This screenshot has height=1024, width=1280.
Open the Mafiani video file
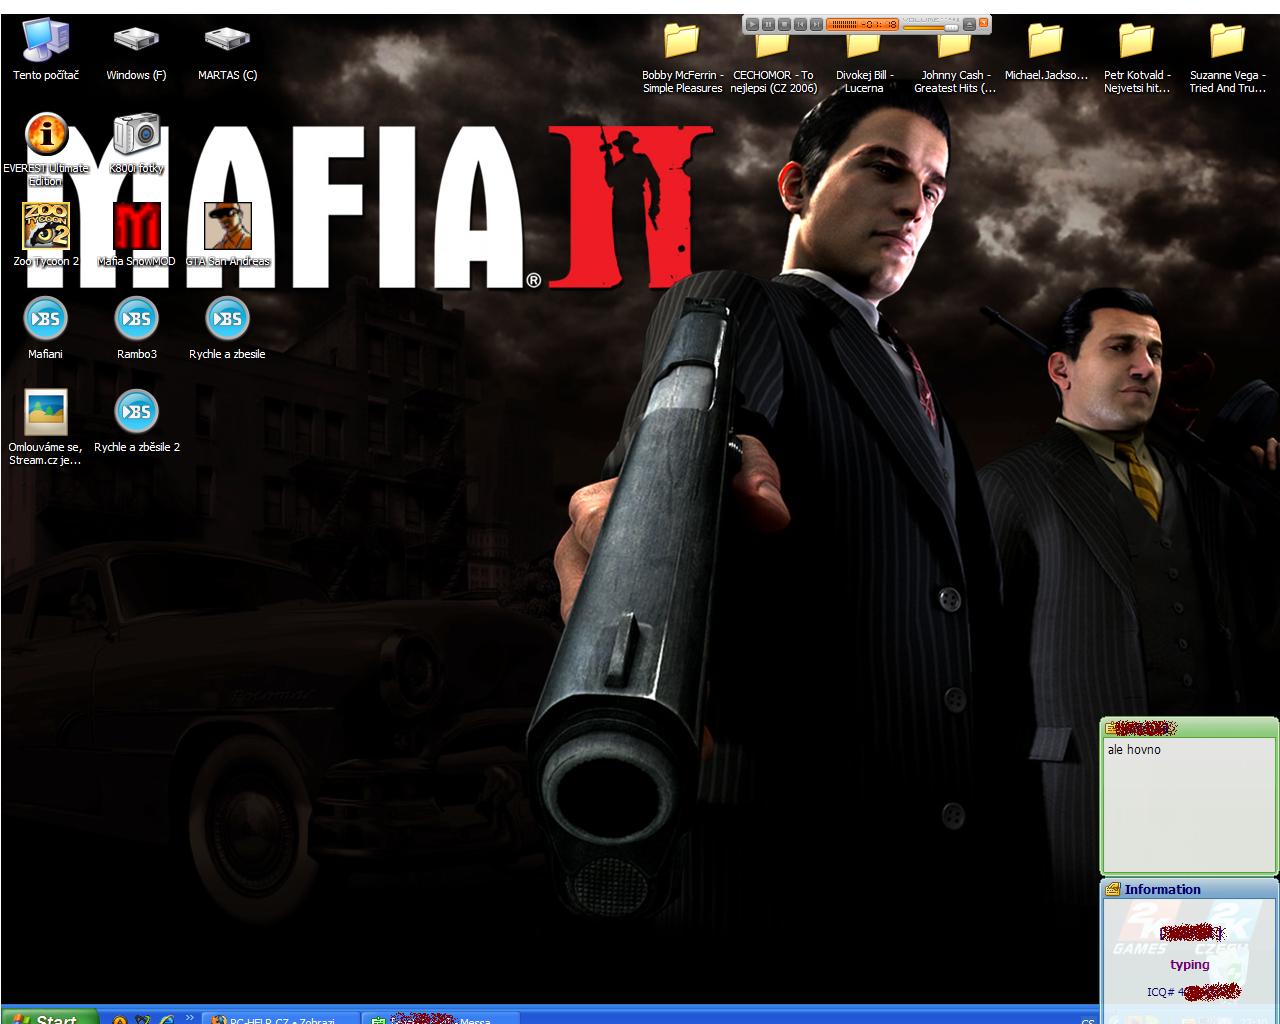(x=46, y=328)
